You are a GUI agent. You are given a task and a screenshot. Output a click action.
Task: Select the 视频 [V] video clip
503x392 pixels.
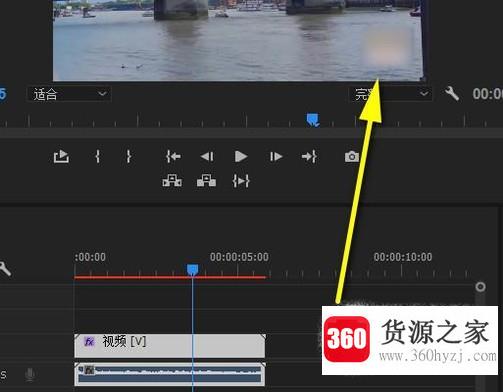170,346
